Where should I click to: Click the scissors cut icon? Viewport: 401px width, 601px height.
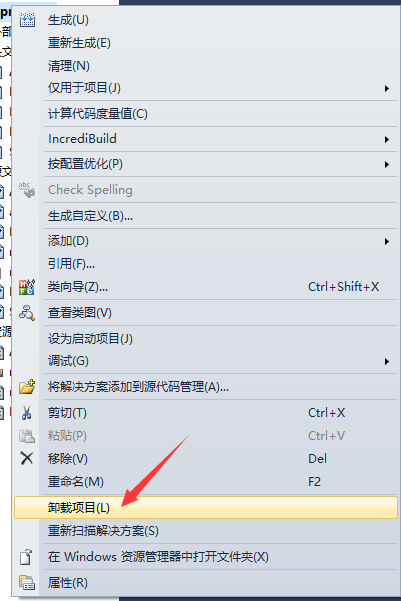pos(27,413)
